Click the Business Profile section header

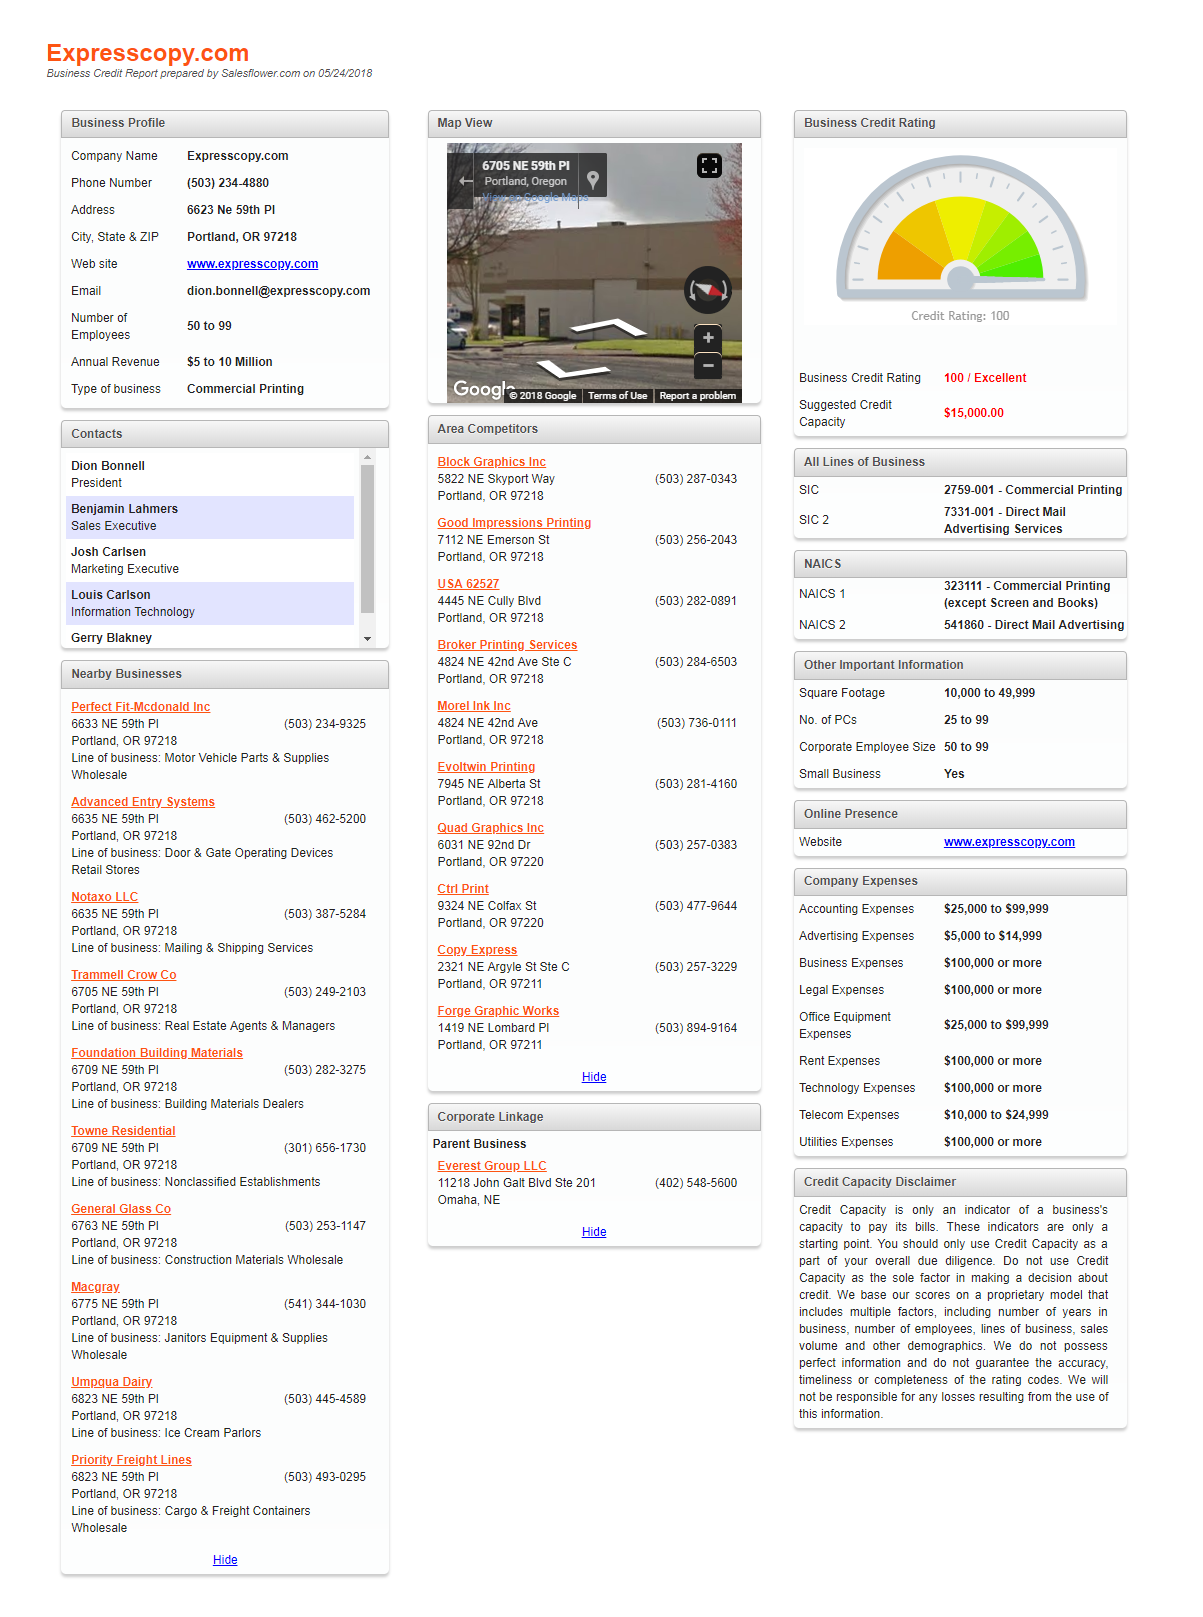tap(225, 124)
